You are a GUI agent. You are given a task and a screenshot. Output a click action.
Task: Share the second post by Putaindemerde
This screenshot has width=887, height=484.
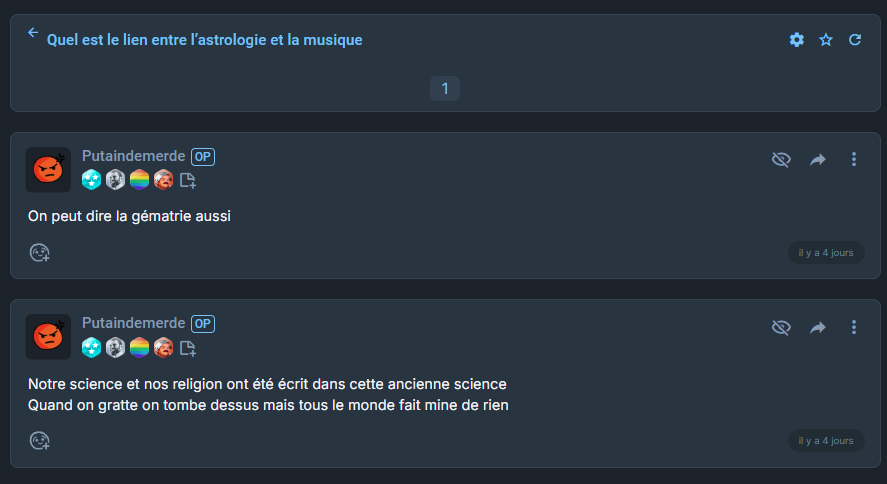(x=818, y=328)
